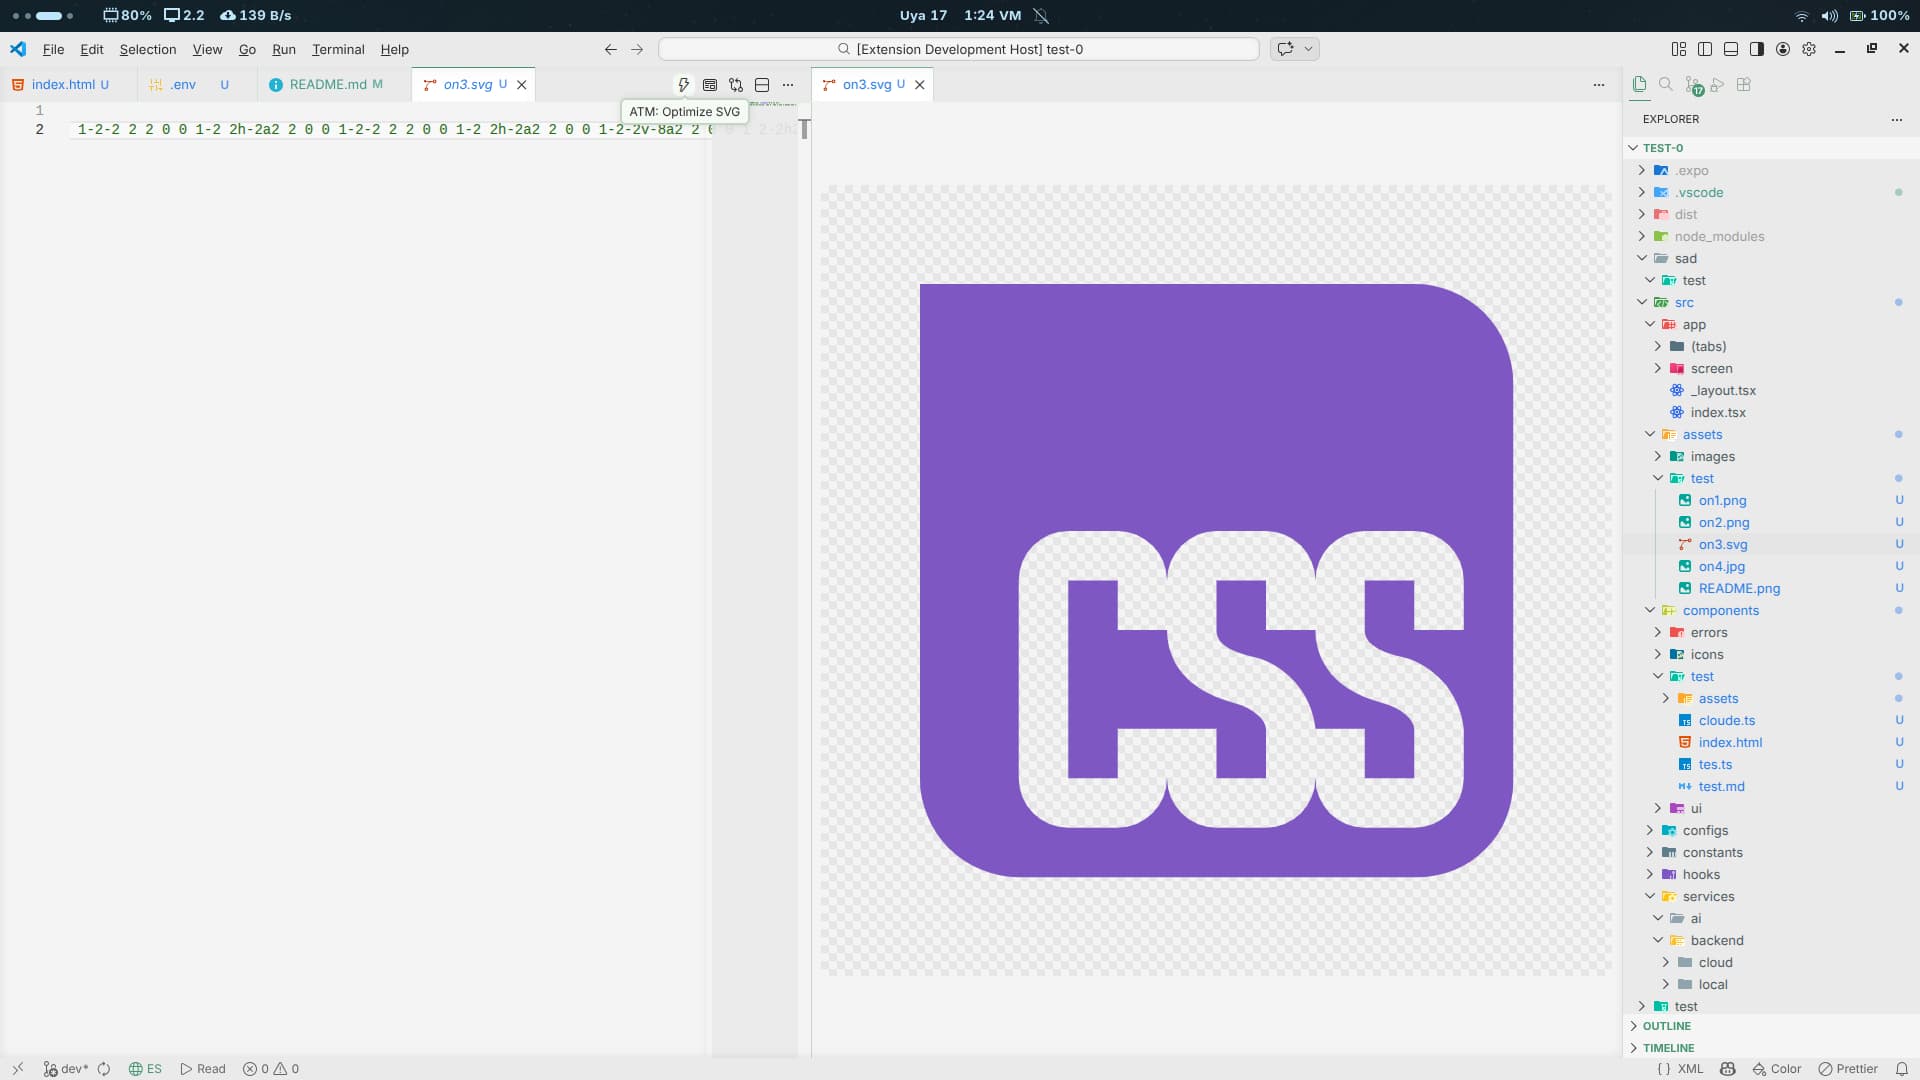Open the Search view in sidebar
Image resolution: width=1920 pixels, height=1080 pixels.
[x=1666, y=85]
